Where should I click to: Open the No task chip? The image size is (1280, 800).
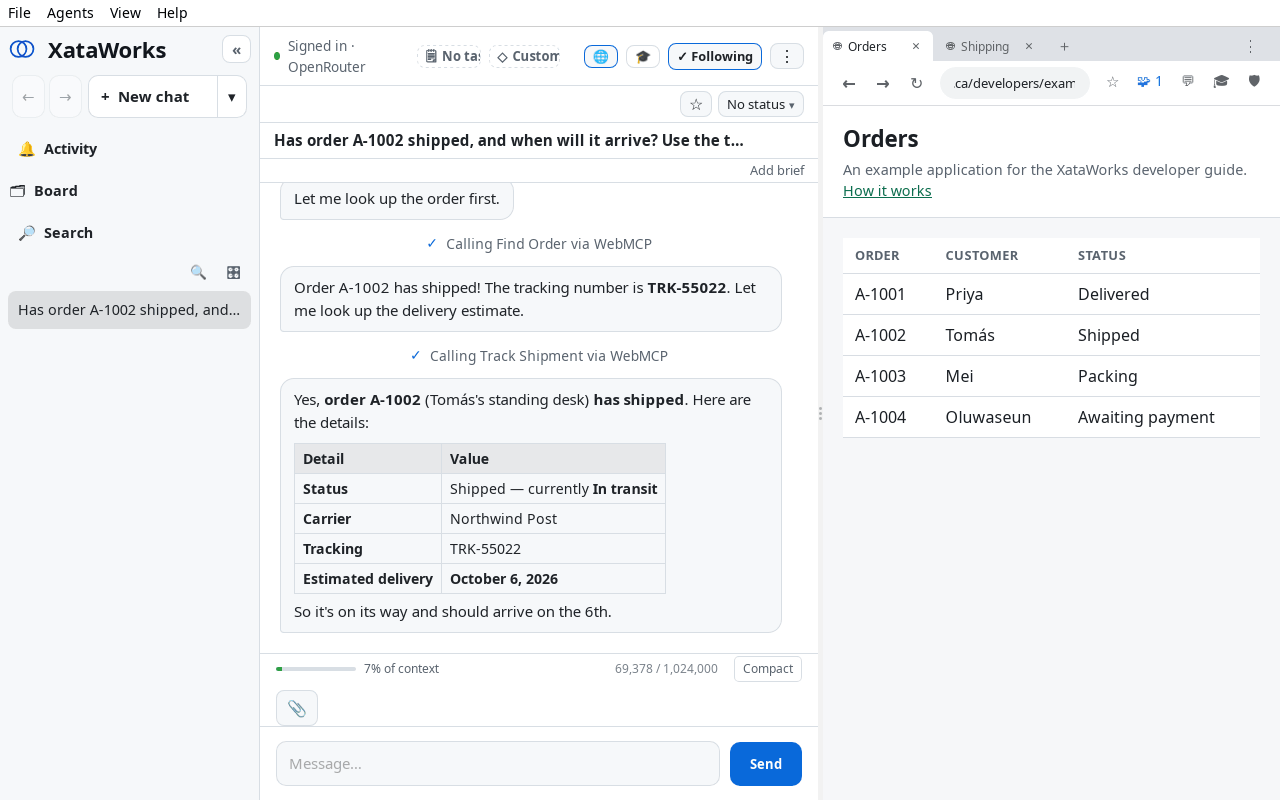[449, 57]
